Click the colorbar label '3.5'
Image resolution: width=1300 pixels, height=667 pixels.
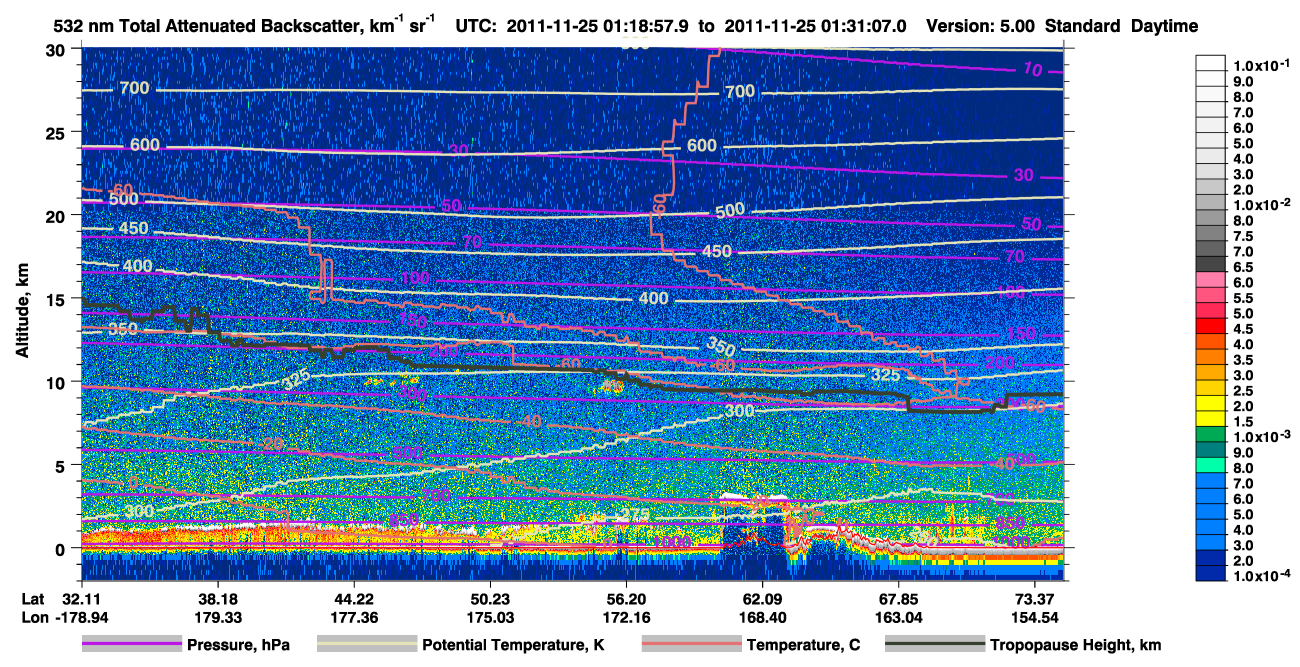click(1241, 359)
